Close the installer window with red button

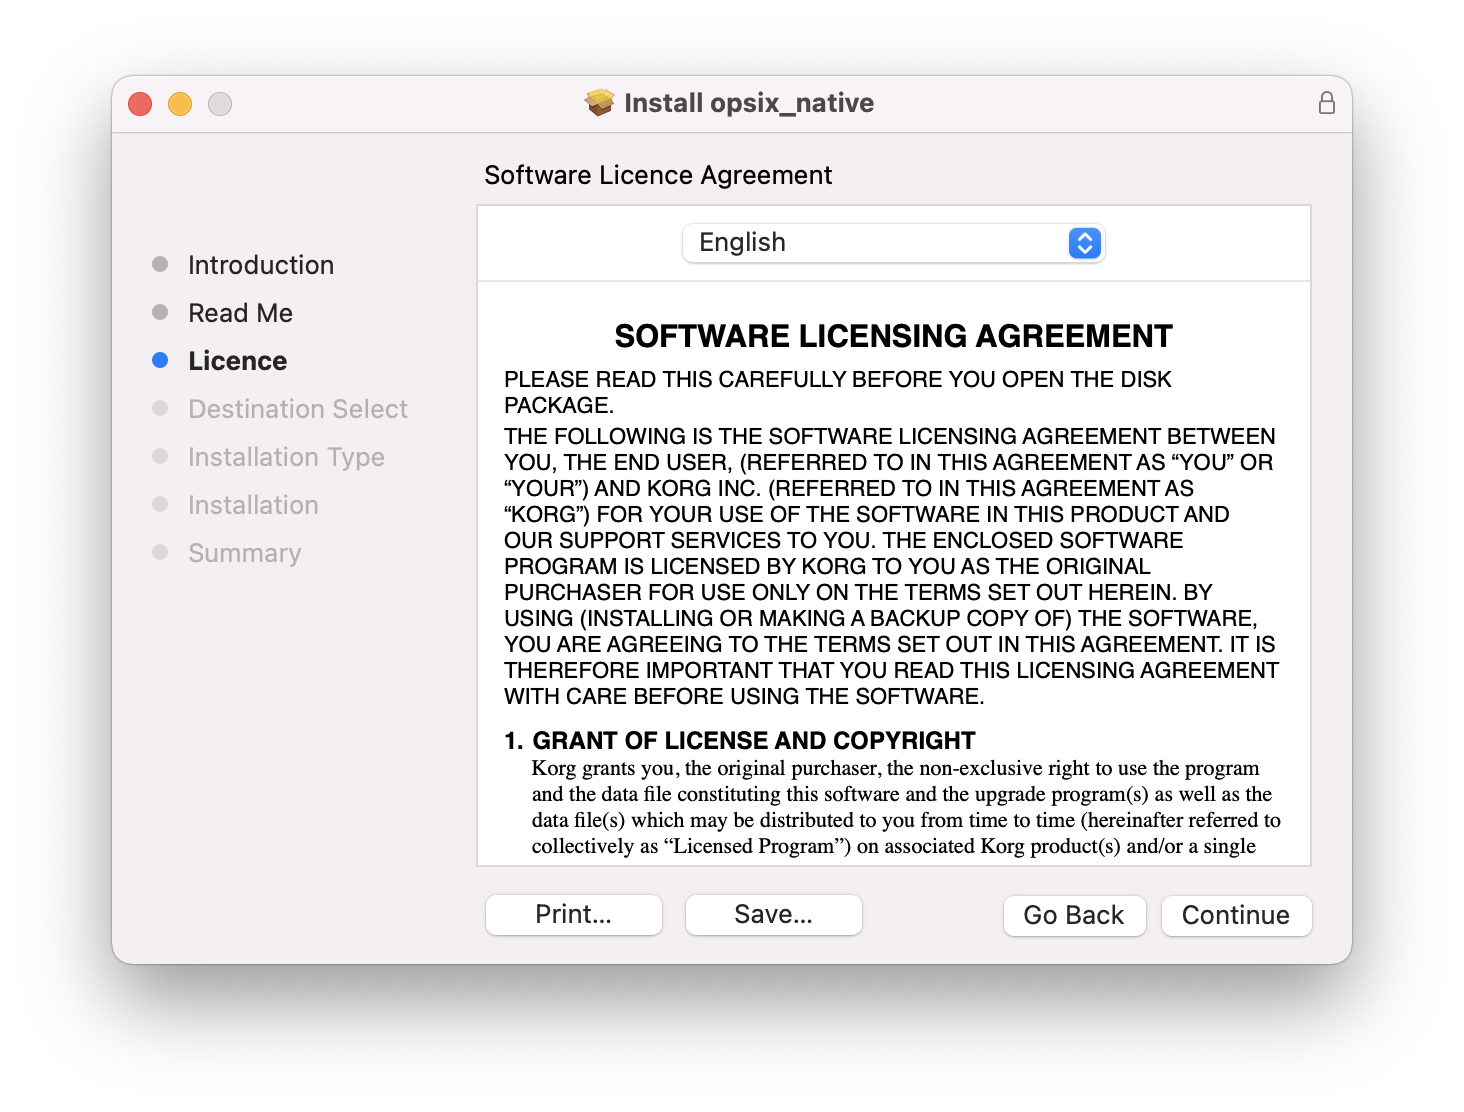click(x=140, y=104)
